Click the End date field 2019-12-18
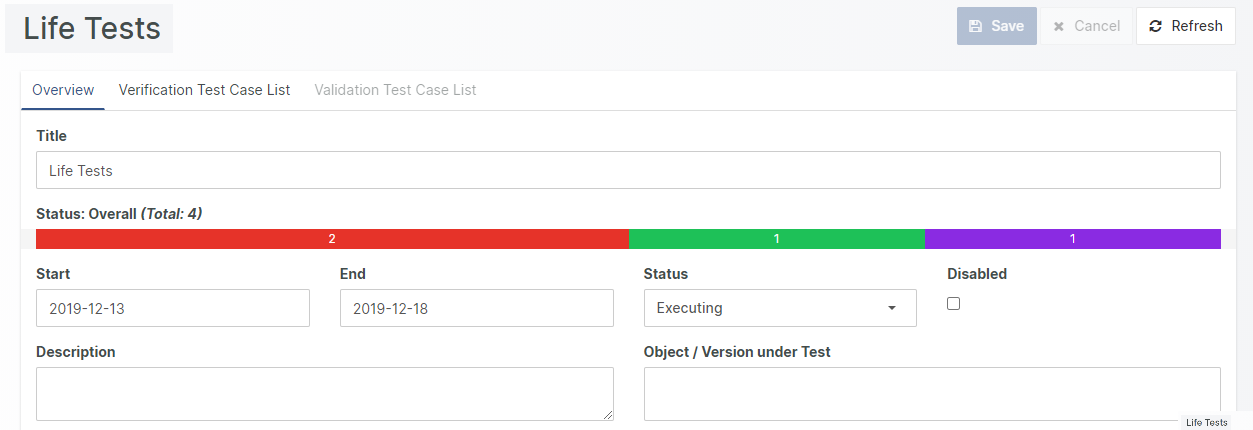 coord(476,308)
